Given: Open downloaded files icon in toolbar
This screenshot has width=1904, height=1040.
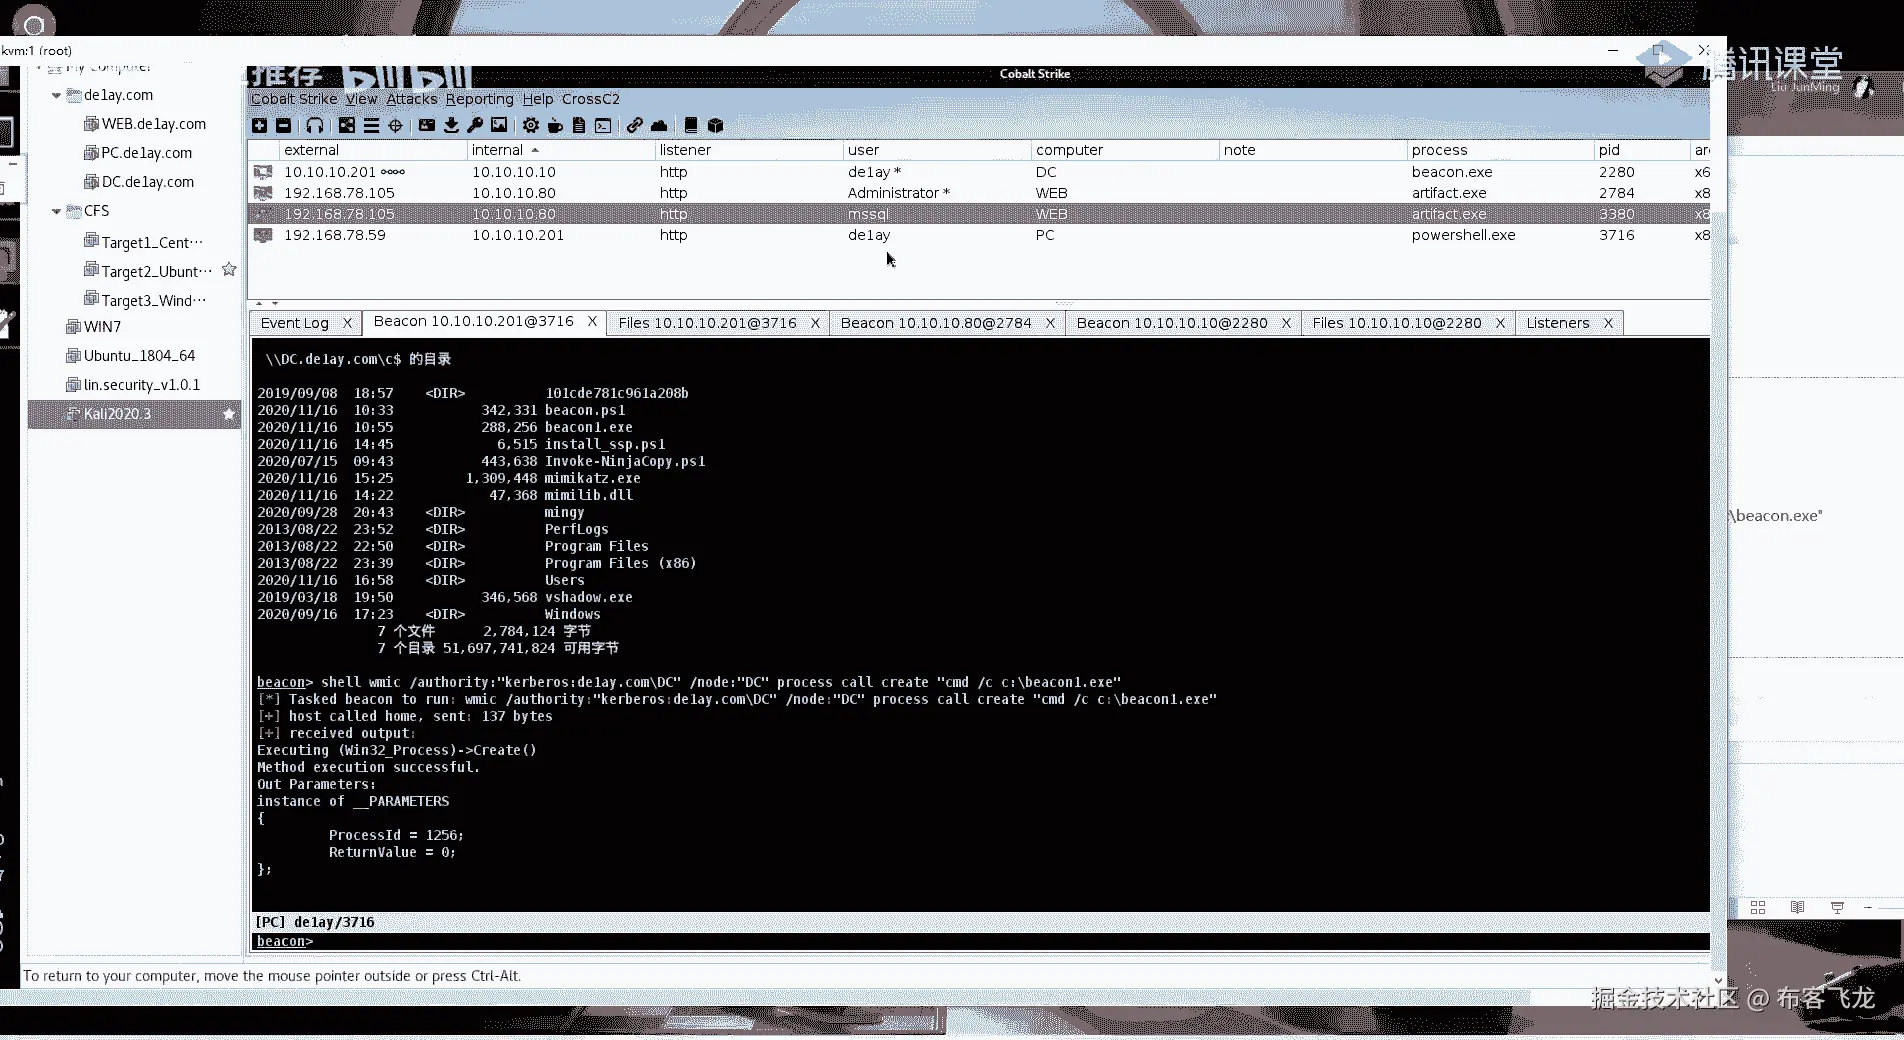Looking at the screenshot, I should click(x=451, y=125).
